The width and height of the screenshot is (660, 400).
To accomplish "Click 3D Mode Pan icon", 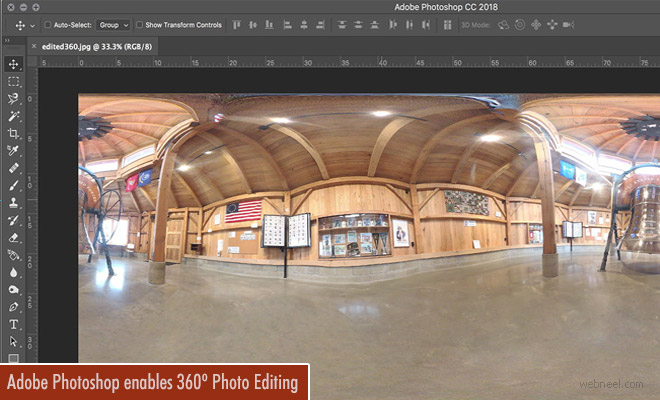I will [536, 25].
